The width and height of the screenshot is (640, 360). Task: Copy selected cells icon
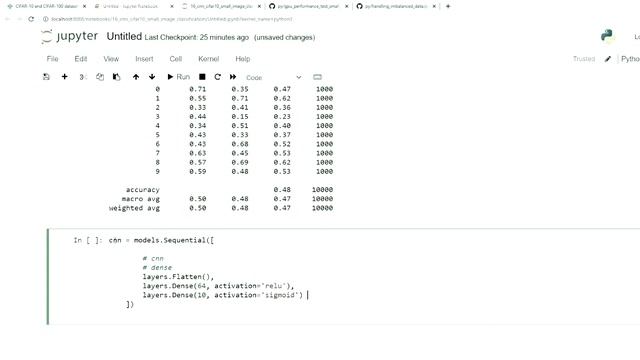(x=100, y=77)
